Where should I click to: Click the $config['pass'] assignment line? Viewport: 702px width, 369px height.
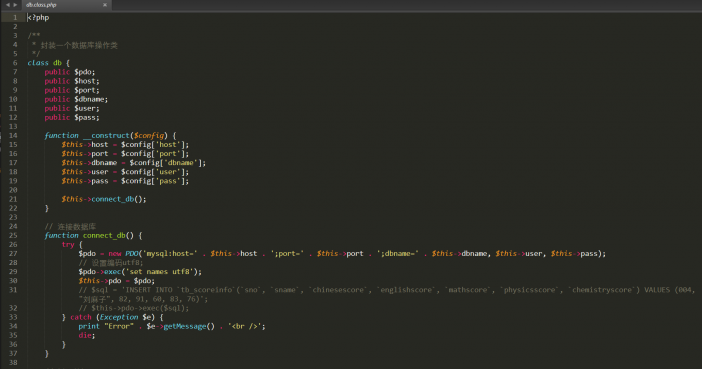click(125, 181)
